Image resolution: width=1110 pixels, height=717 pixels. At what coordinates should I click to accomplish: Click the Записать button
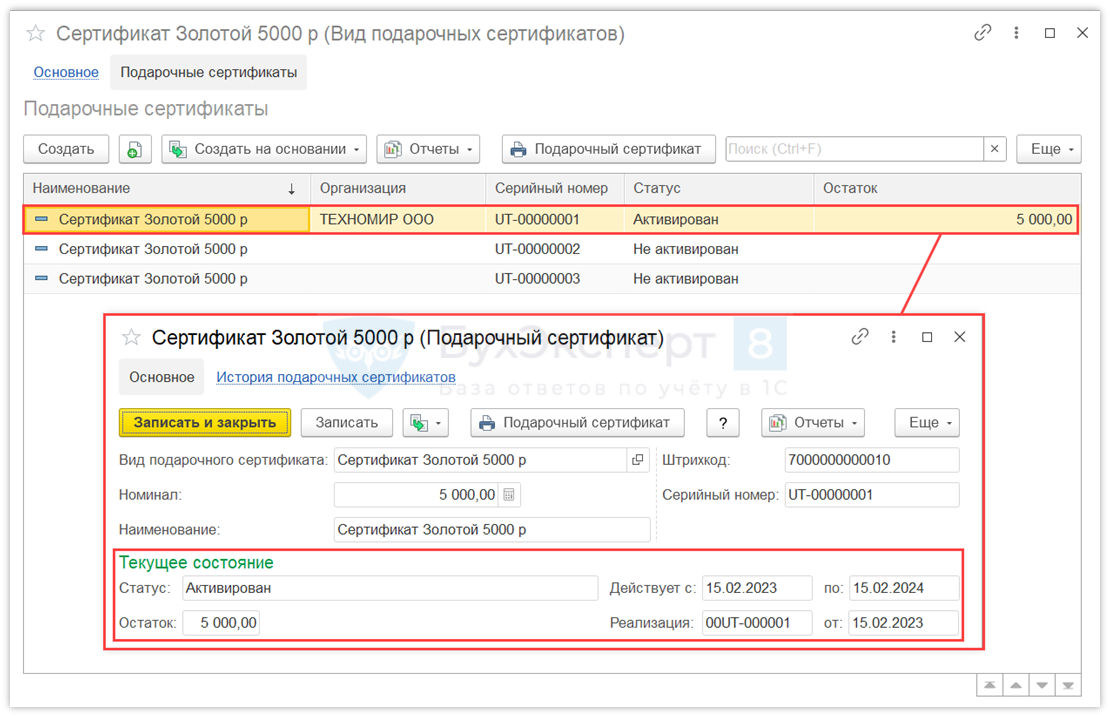click(x=347, y=423)
